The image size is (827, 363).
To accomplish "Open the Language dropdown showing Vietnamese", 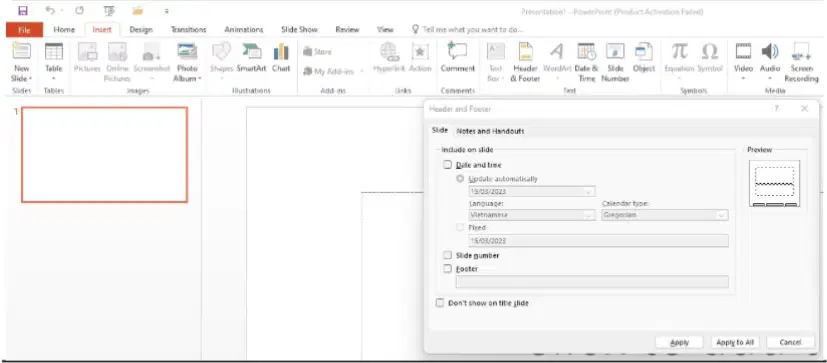I will tap(589, 215).
